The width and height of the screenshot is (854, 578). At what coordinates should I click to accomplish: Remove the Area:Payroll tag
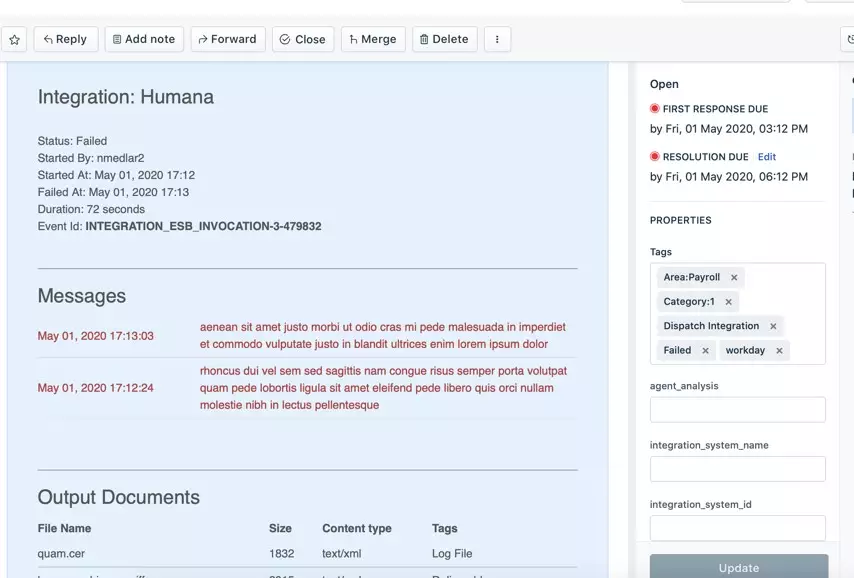click(734, 277)
